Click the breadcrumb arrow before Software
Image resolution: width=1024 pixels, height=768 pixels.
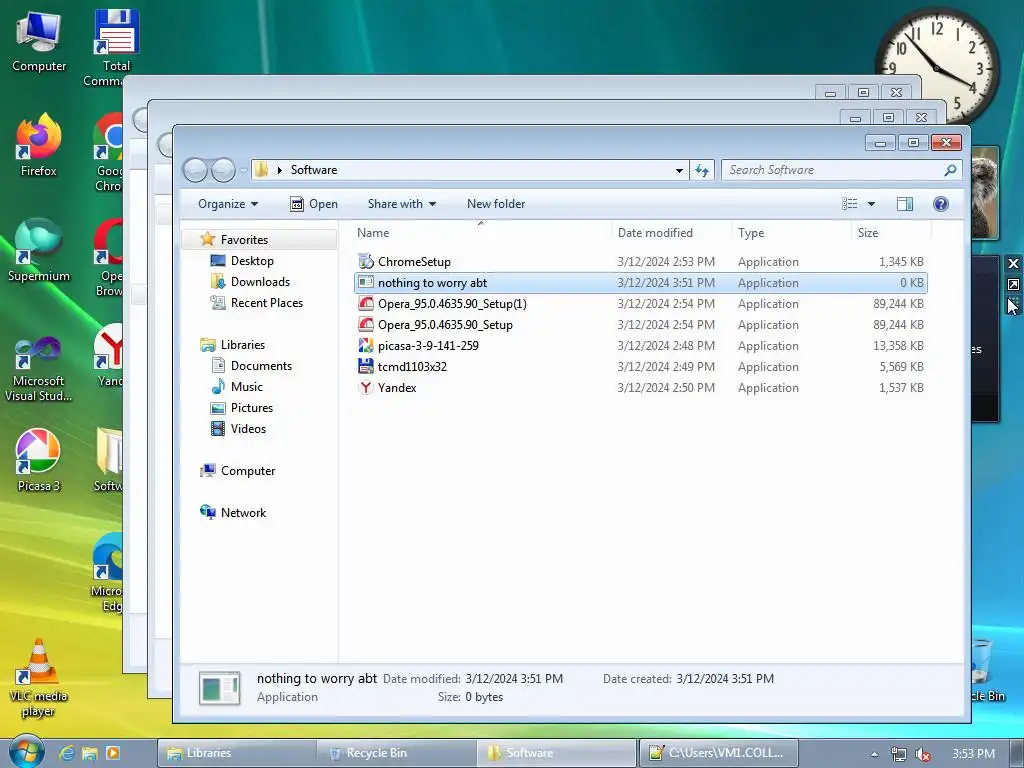coord(280,170)
